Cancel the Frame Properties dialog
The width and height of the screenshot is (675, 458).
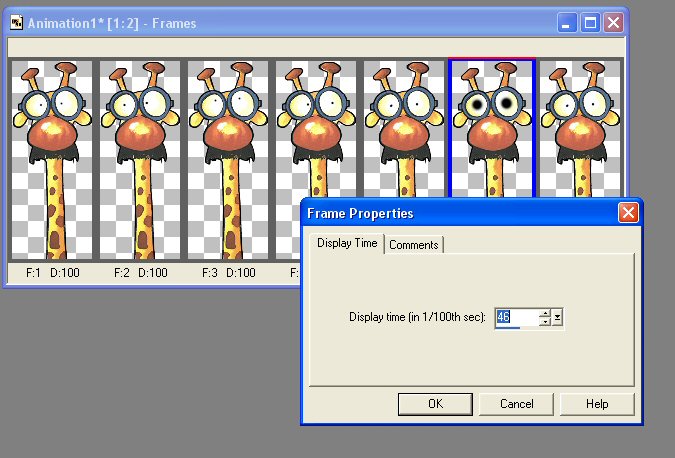[x=516, y=404]
